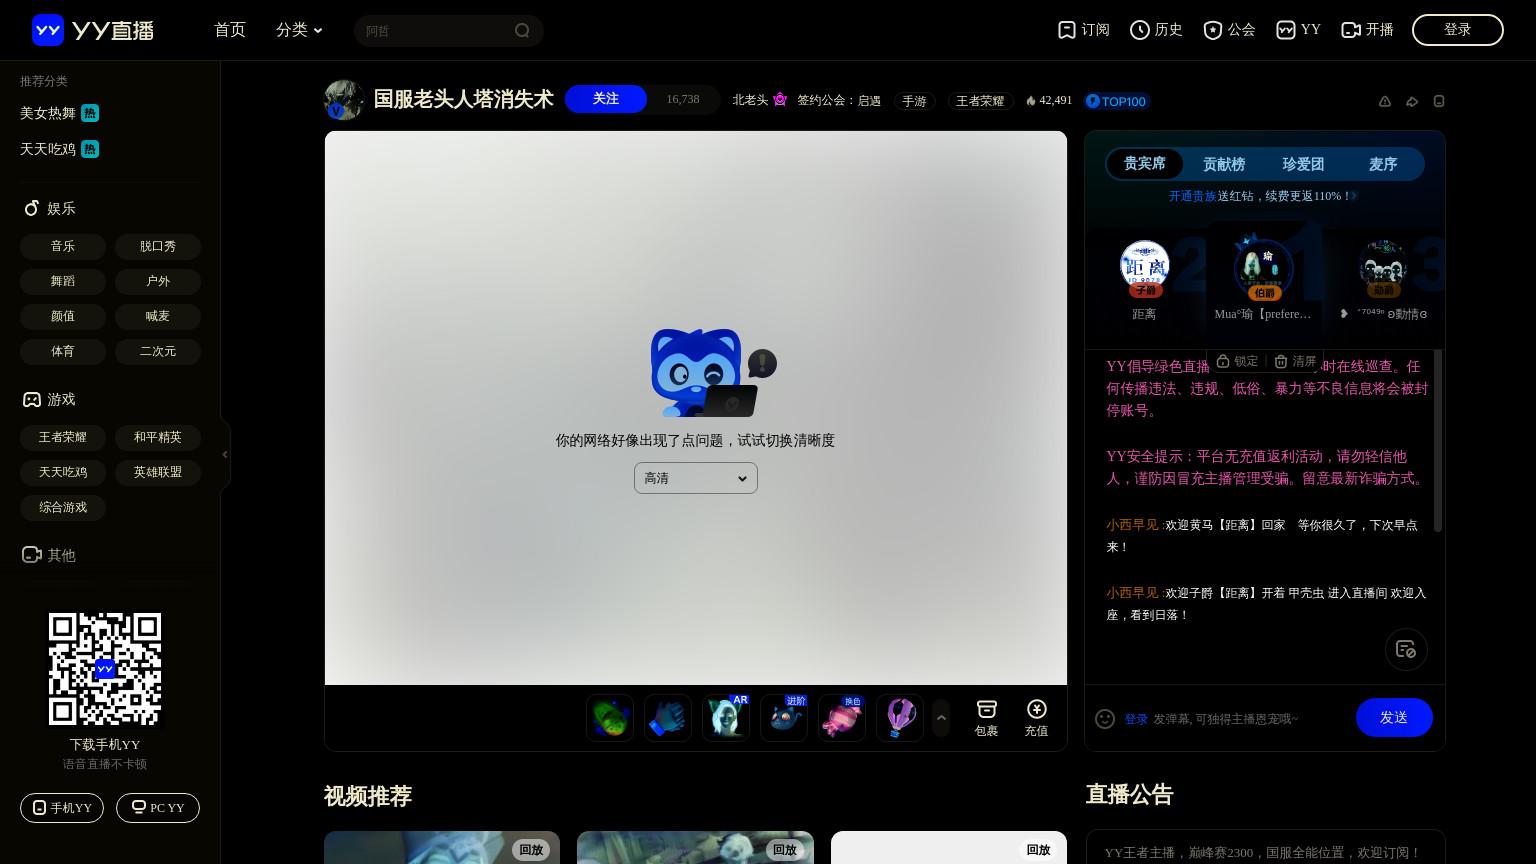Click the YY直播 logo
The image size is (1536, 864).
[x=93, y=30]
